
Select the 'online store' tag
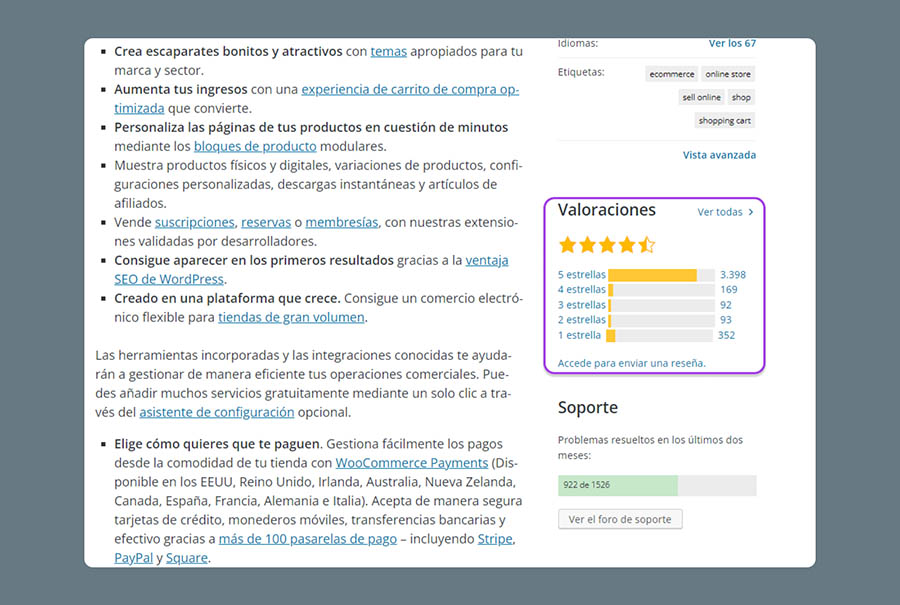click(x=728, y=74)
